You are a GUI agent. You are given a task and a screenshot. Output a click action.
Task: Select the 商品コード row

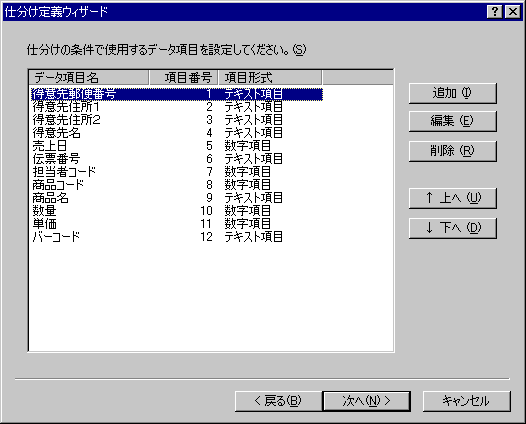tap(177, 185)
